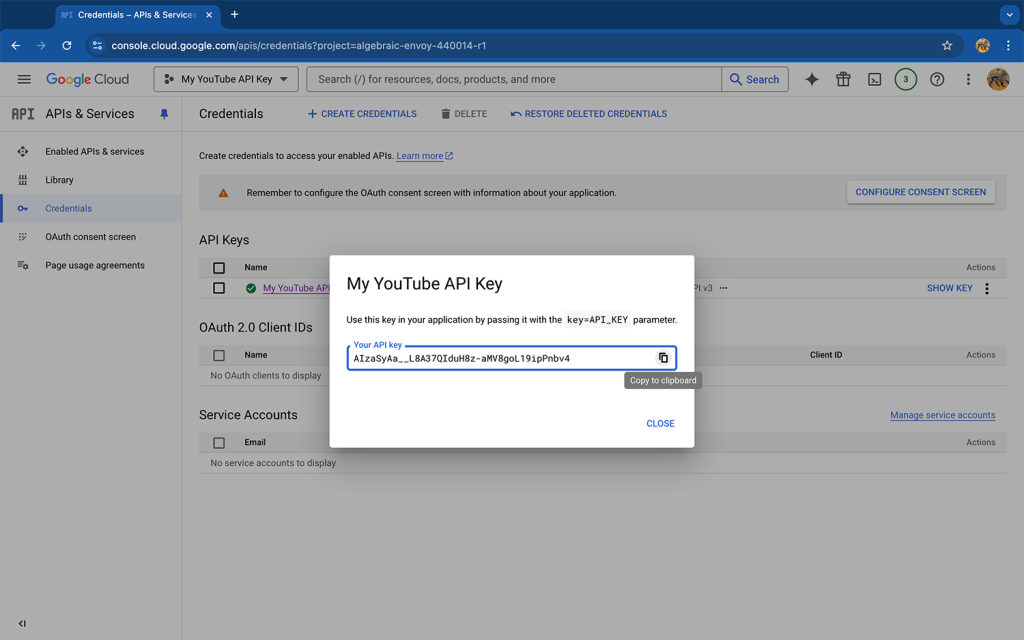Click the search bar for resources and docs

click(x=514, y=79)
